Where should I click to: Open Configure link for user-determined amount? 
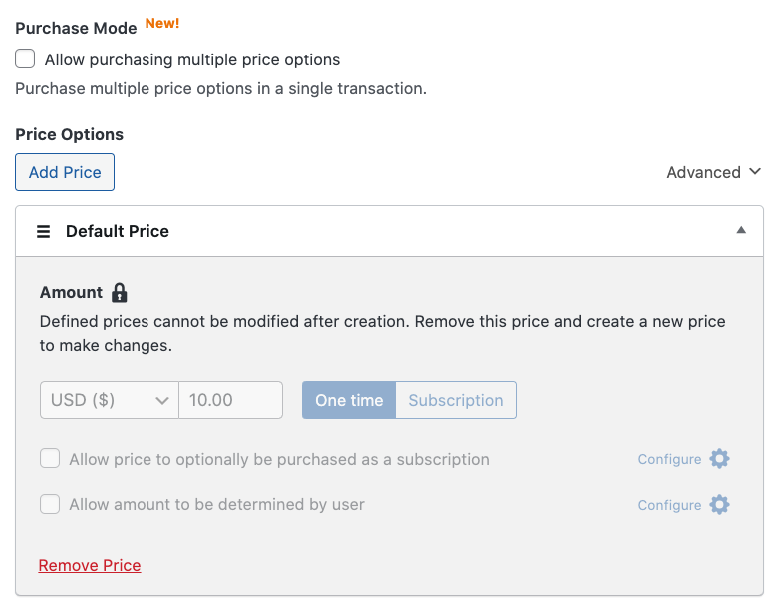[669, 506]
